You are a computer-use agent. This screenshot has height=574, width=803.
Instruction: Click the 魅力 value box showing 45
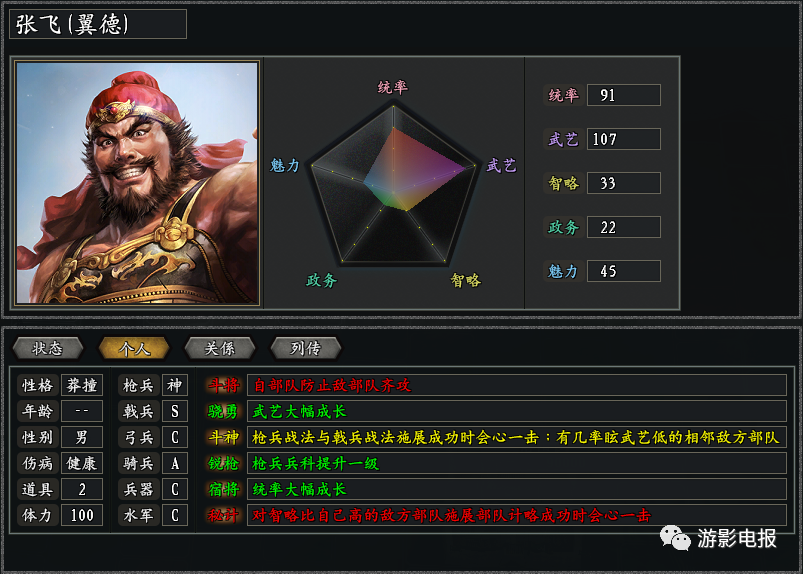click(x=624, y=271)
